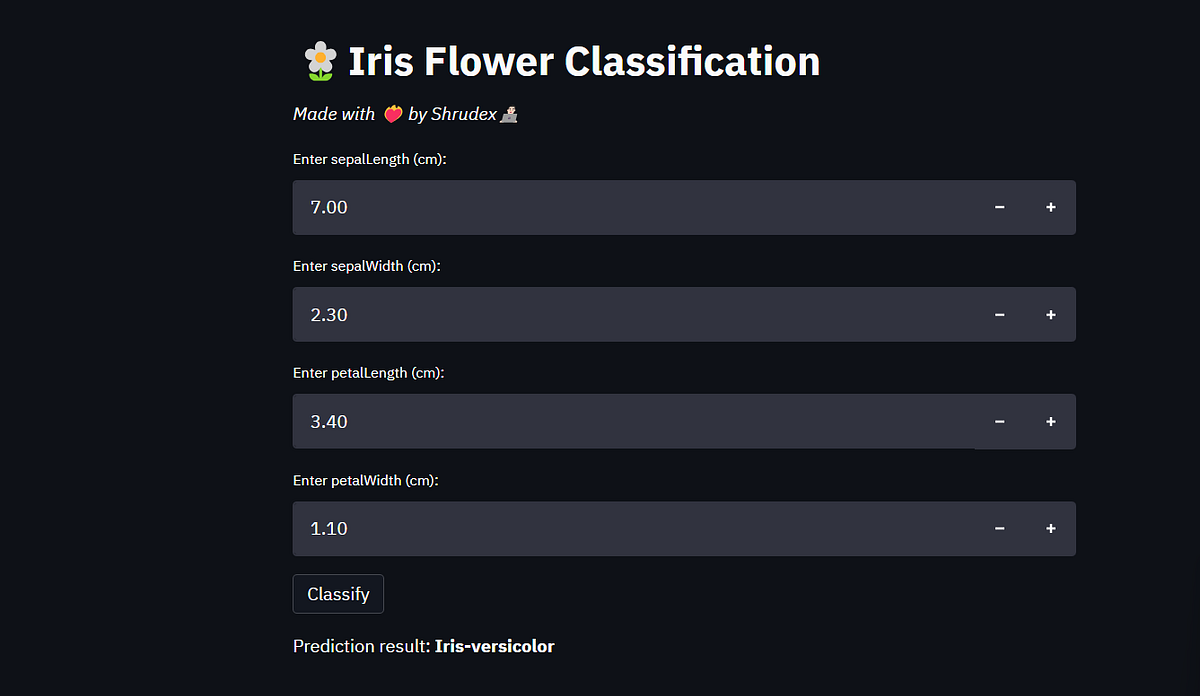Click the Enter sepalLength (cm) label

pyautogui.click(x=369, y=159)
